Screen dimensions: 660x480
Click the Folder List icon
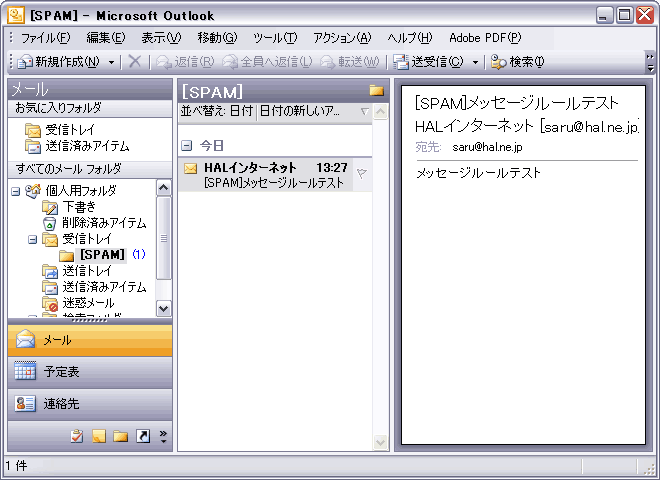[x=120, y=436]
